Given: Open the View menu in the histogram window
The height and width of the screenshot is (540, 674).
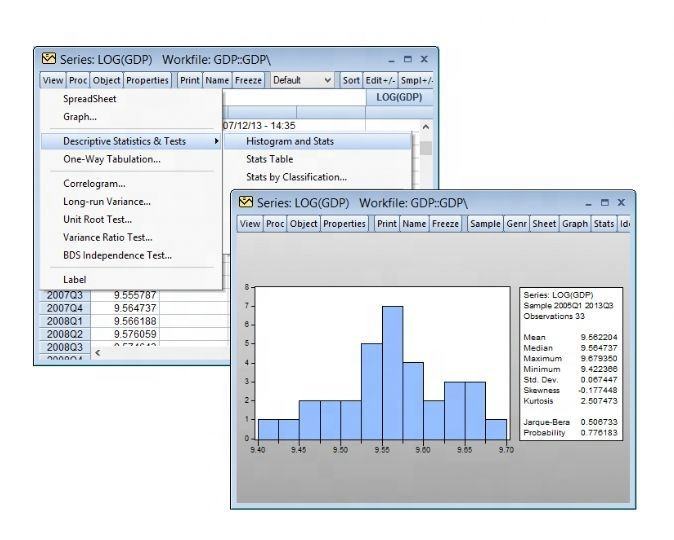Looking at the screenshot, I should click(x=249, y=224).
